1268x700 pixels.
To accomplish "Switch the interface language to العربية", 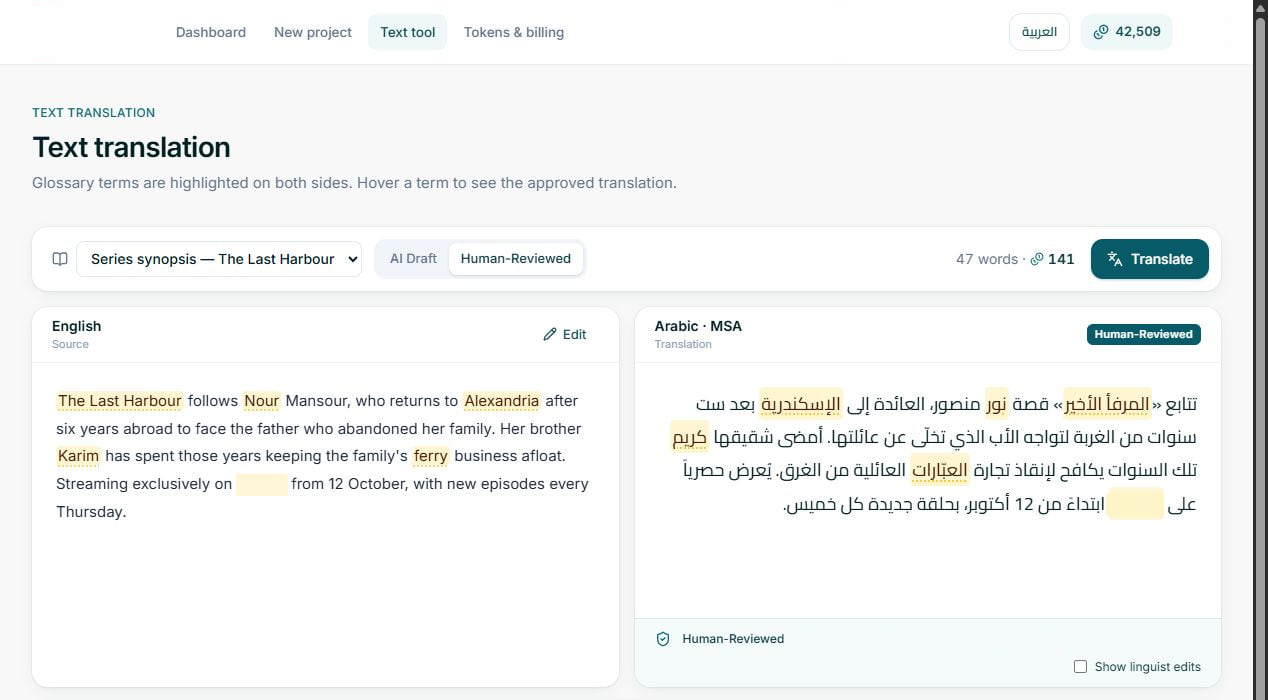I will coord(1039,32).
